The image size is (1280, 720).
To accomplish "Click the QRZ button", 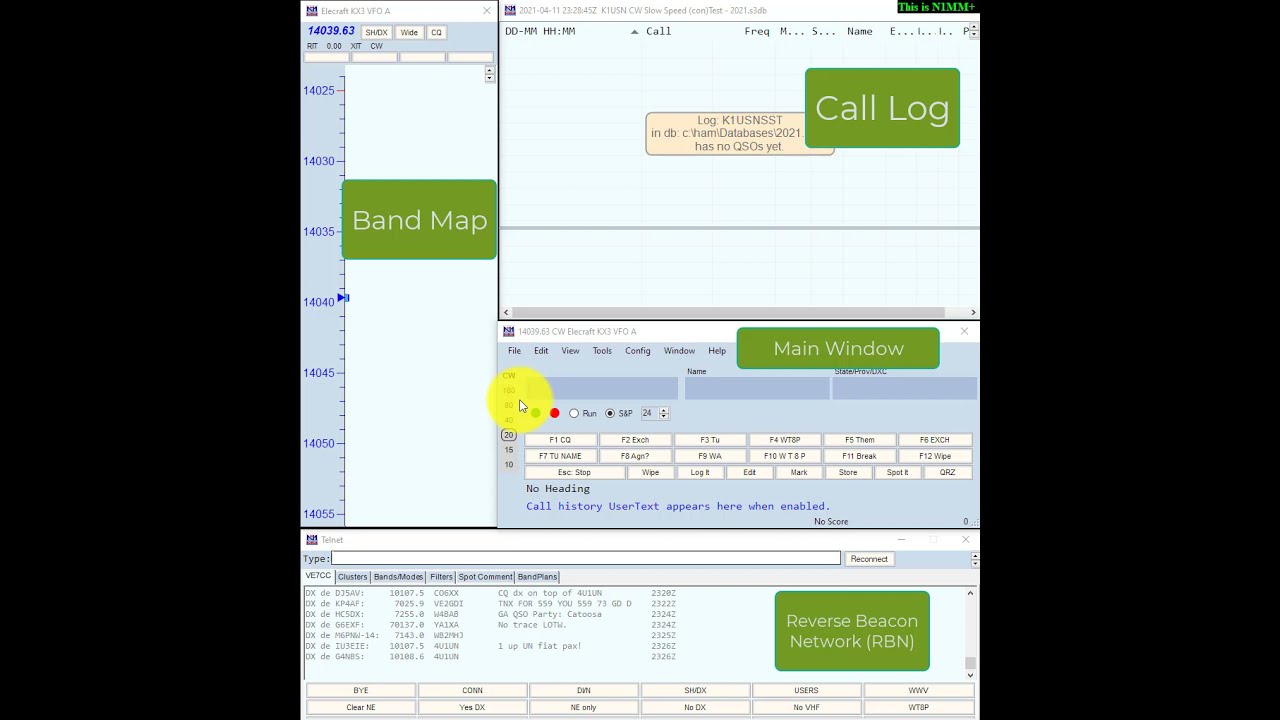I will 947,472.
